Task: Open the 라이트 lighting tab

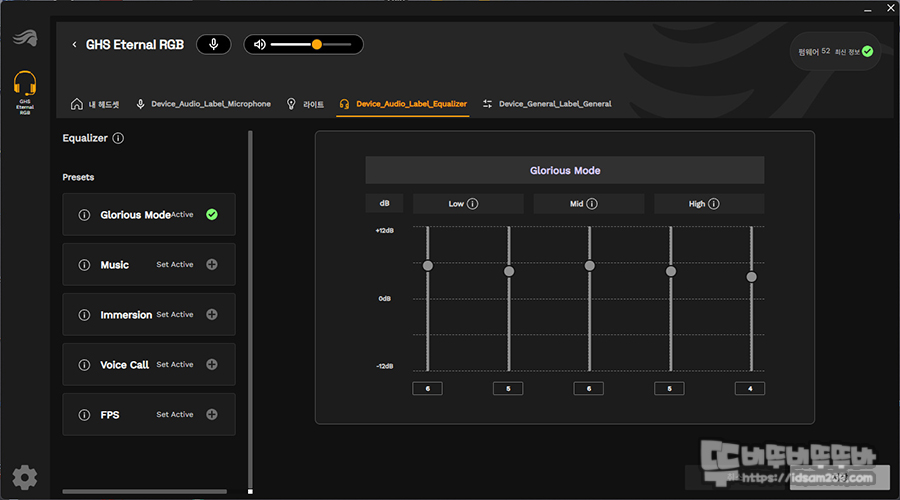Action: (x=305, y=104)
